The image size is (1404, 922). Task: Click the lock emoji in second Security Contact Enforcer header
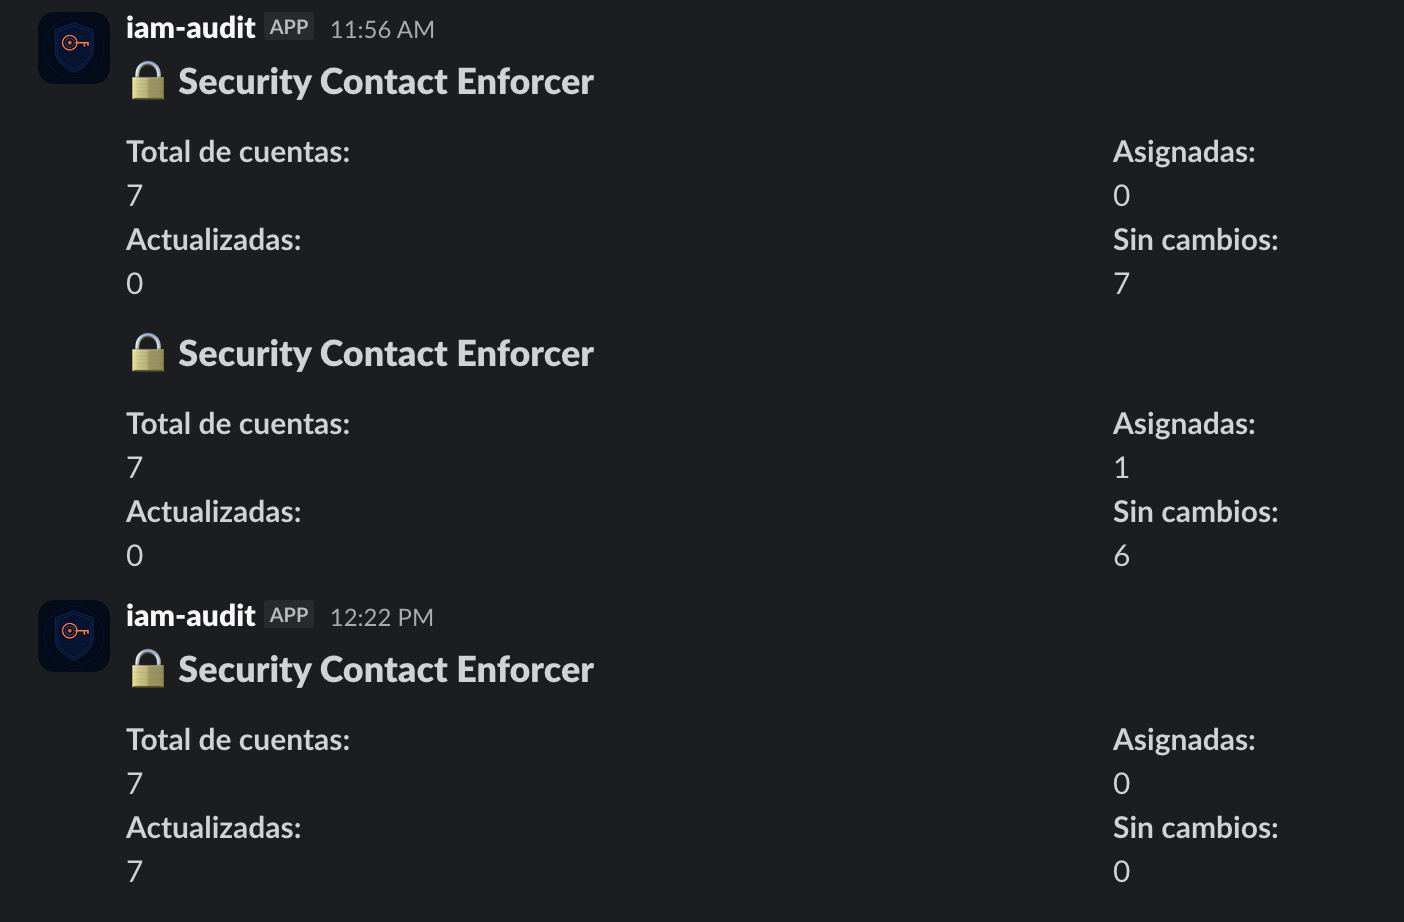click(147, 353)
